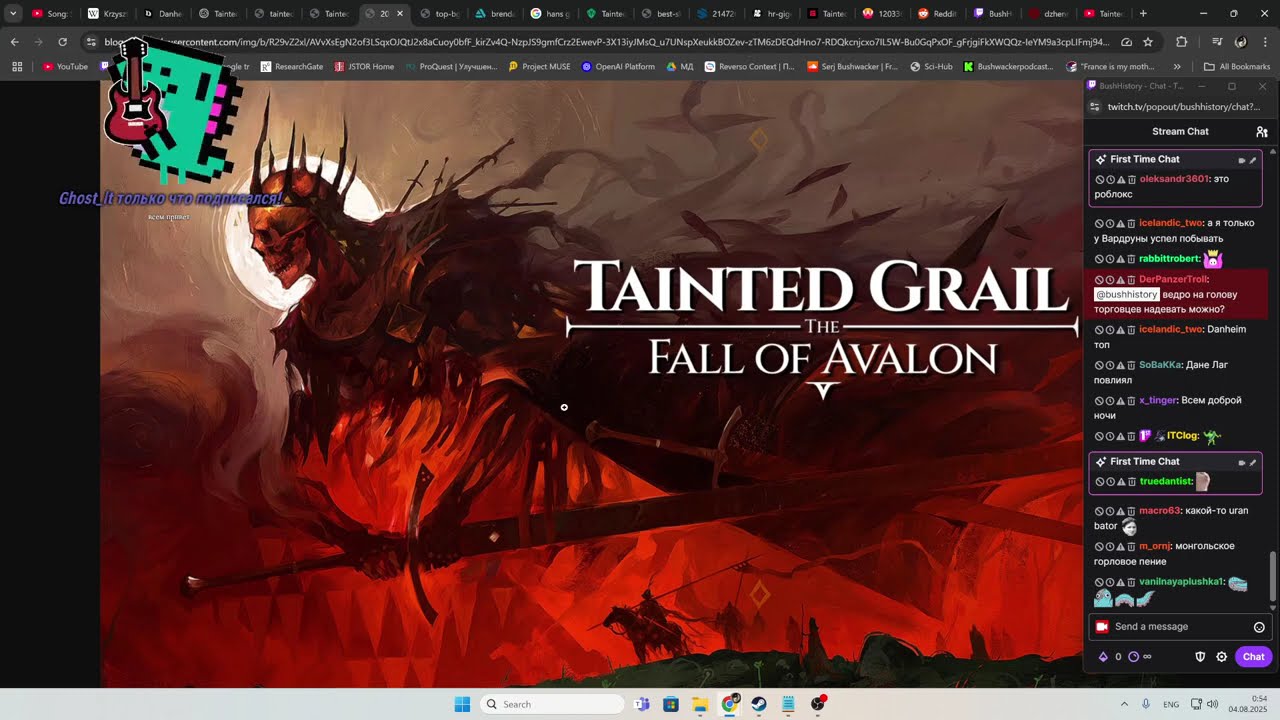The height and width of the screenshot is (720, 1280).
Task: Delete rabbittrobert's message via trash icon
Action: (x=1132, y=259)
